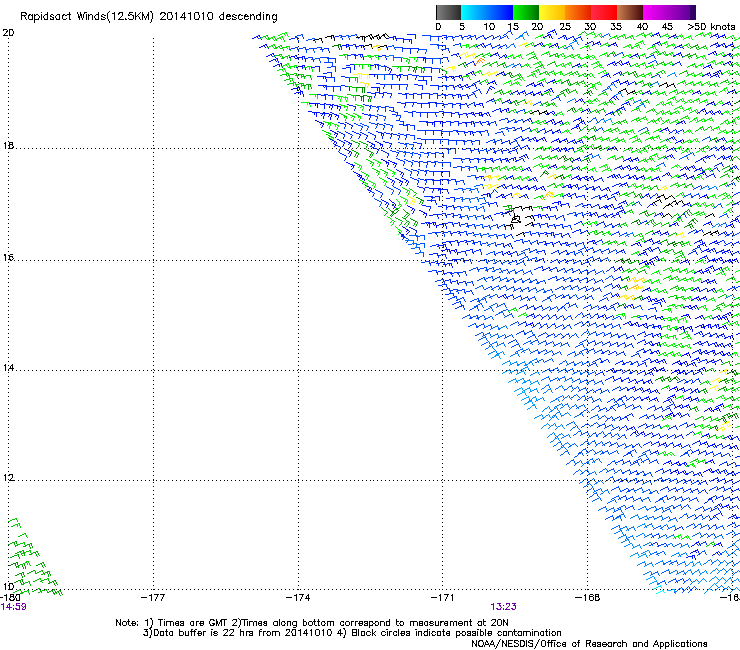Click longitude label '-168'
The width and height of the screenshot is (740, 650).
click(x=588, y=598)
